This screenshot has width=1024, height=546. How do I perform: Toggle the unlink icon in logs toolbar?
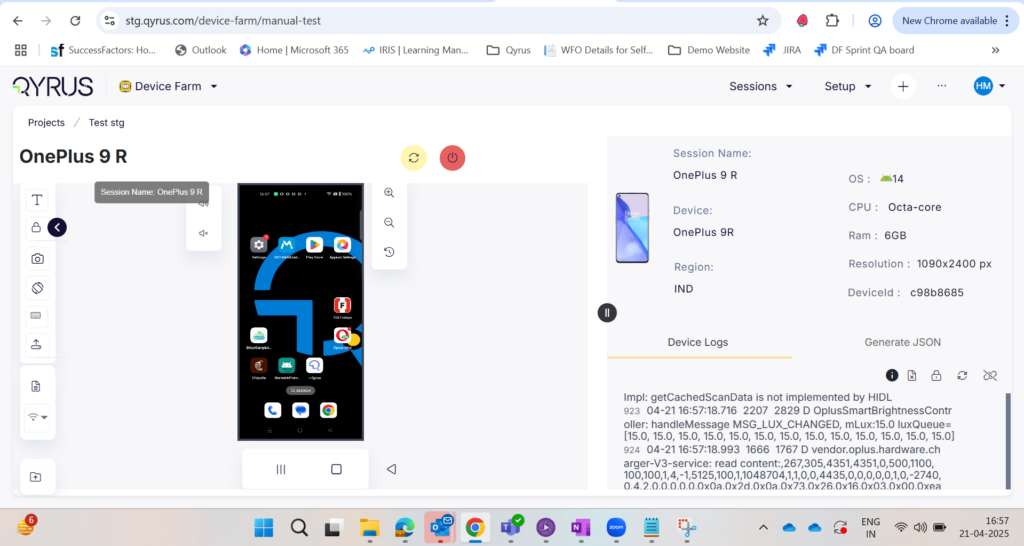[x=990, y=375]
